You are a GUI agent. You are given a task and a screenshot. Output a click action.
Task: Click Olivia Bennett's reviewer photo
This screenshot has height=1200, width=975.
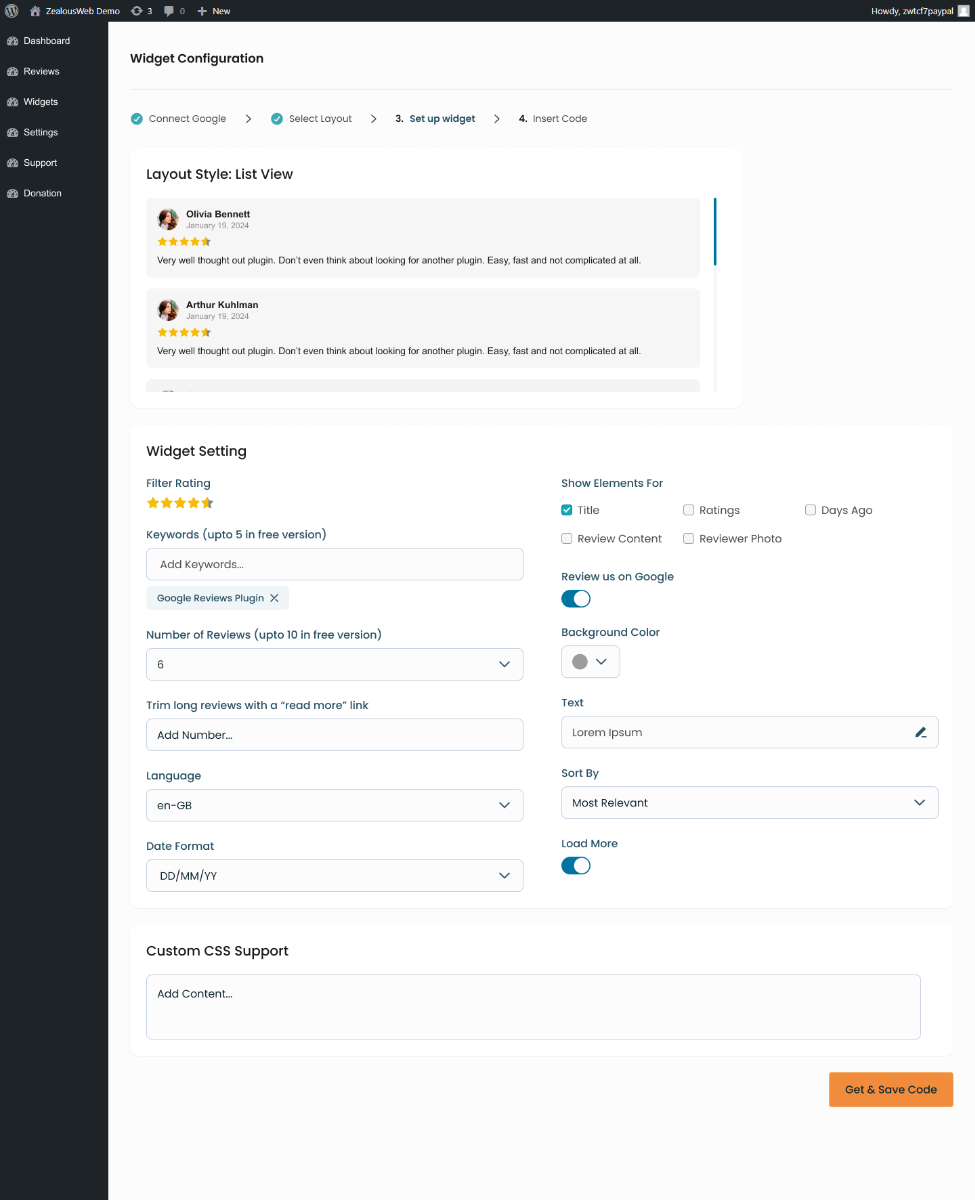click(168, 219)
